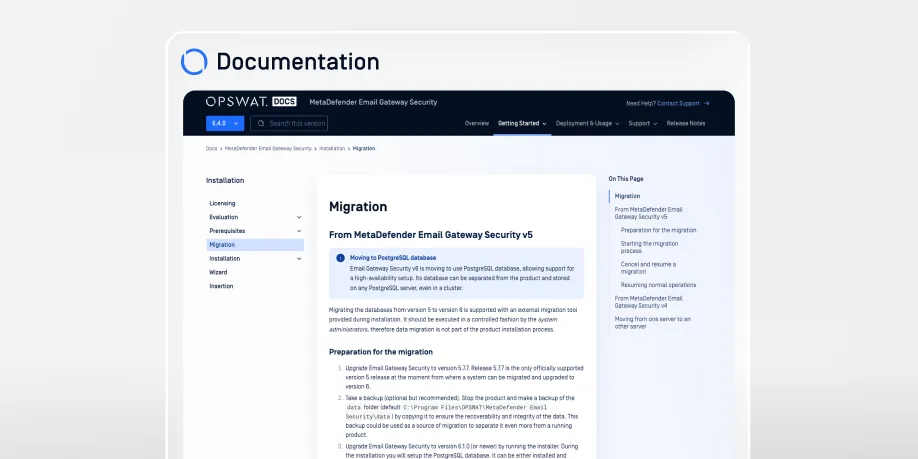Jump to From MetaDefender Email Gateway Security v5
This screenshot has height=459, width=918.
tap(649, 213)
